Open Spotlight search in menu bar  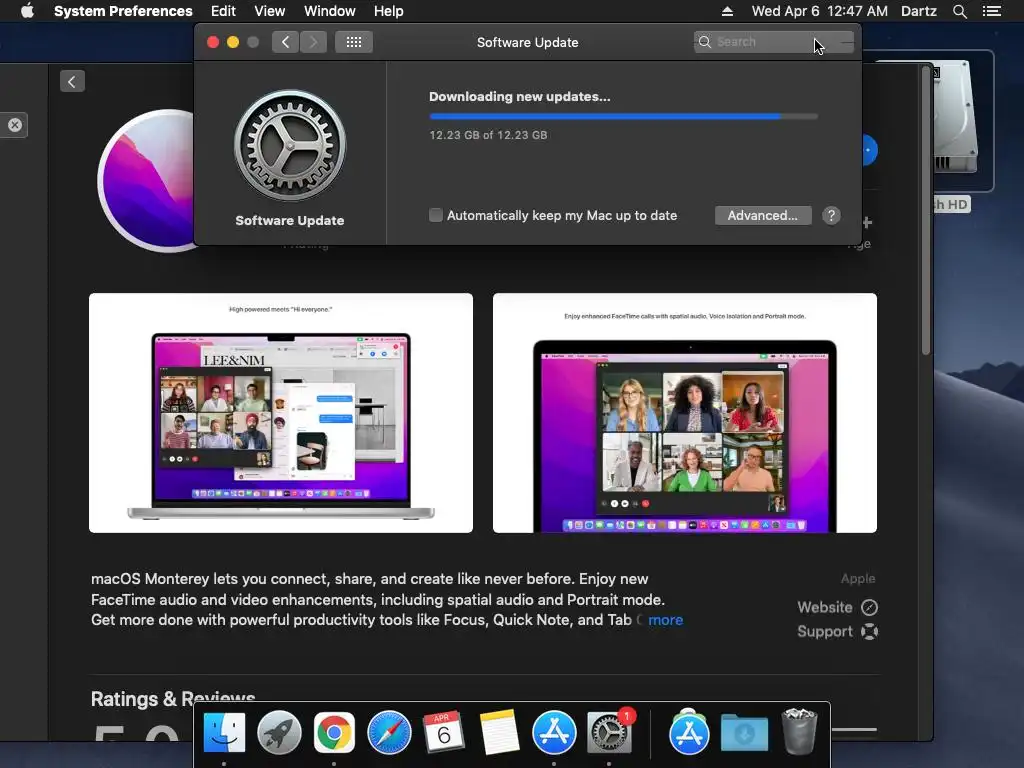(959, 11)
